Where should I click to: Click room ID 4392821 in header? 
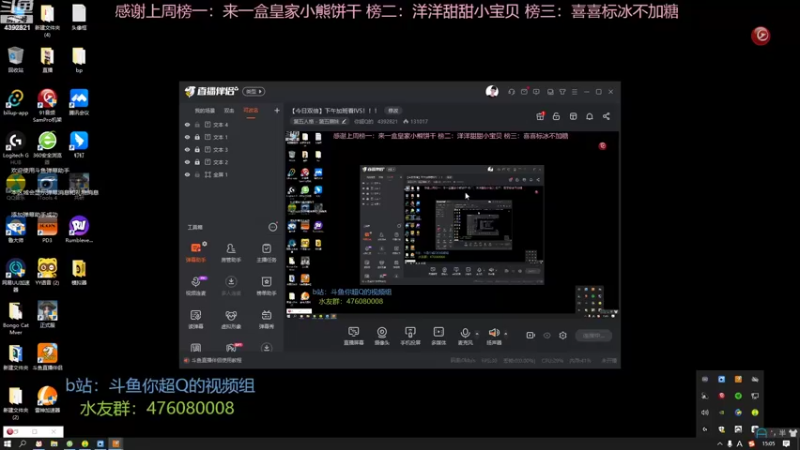pyautogui.click(x=387, y=121)
